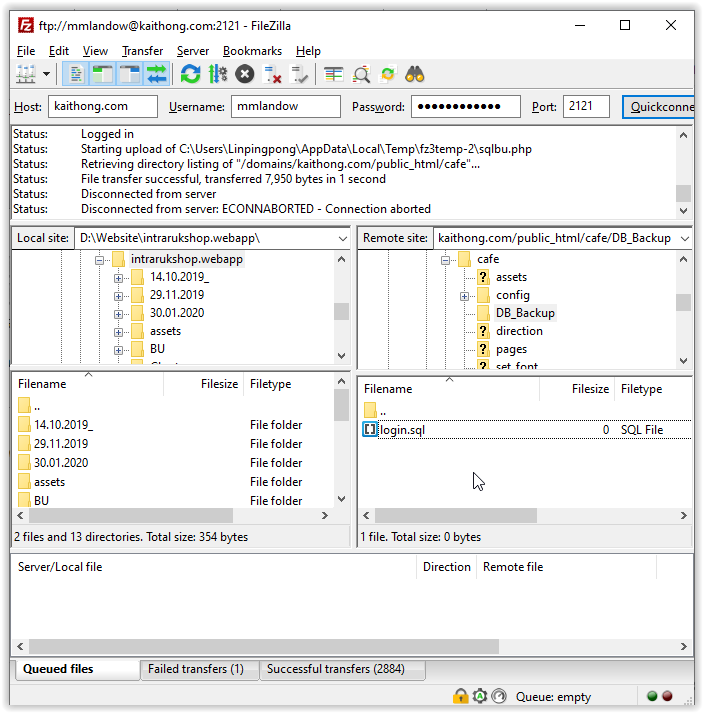
Task: Toggle synchronized browsing
Action: coord(388,74)
